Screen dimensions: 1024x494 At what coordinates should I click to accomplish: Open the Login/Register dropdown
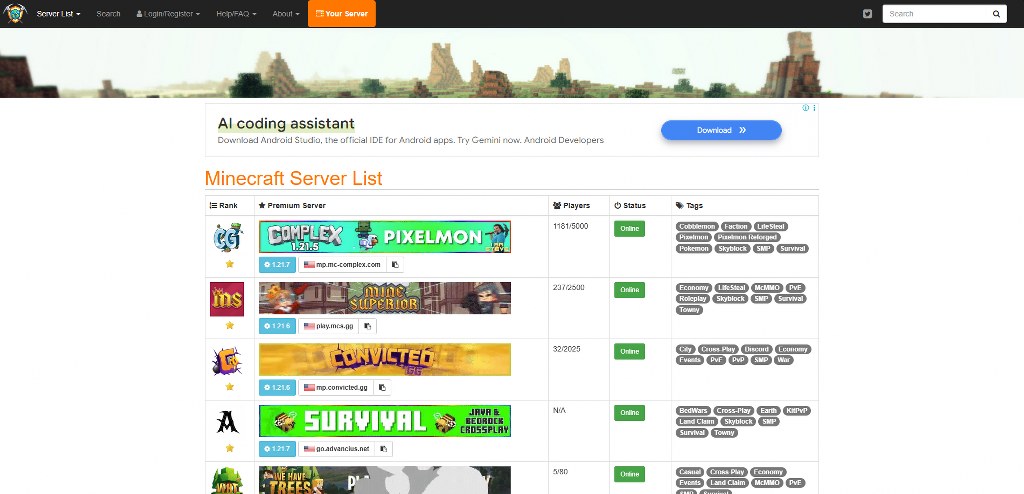(x=168, y=14)
